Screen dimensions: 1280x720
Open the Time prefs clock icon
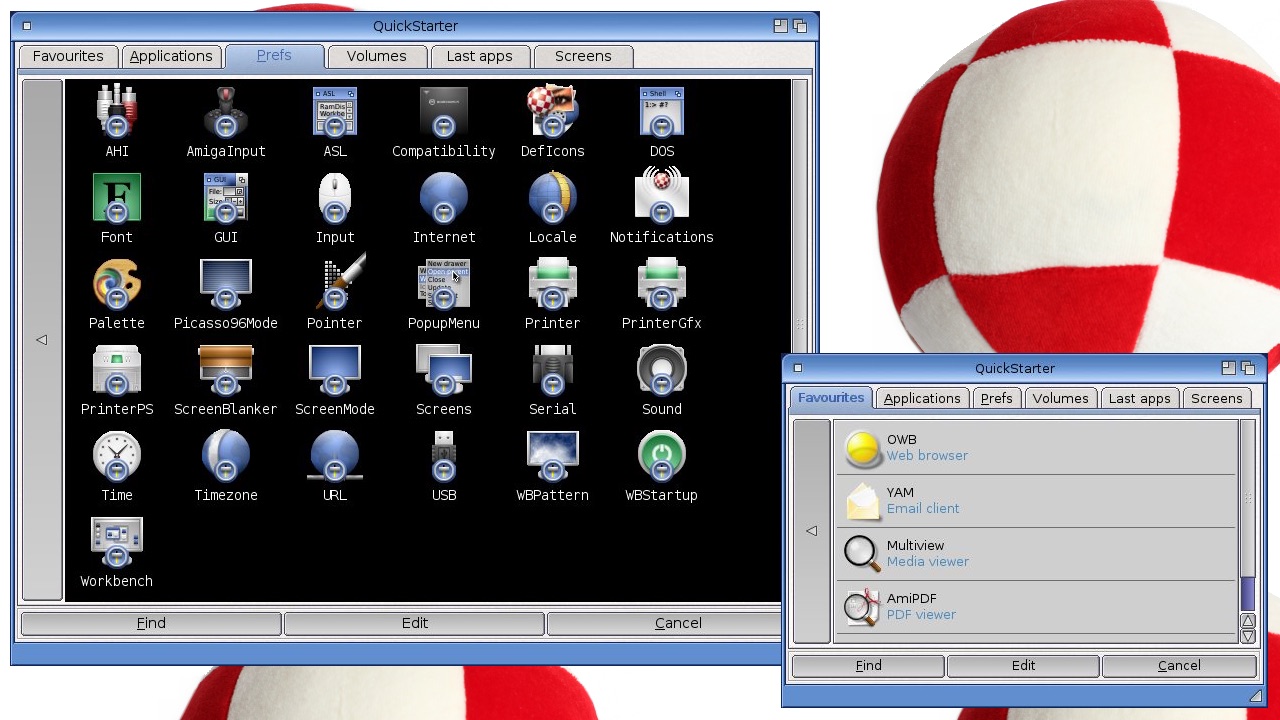pyautogui.click(x=117, y=456)
